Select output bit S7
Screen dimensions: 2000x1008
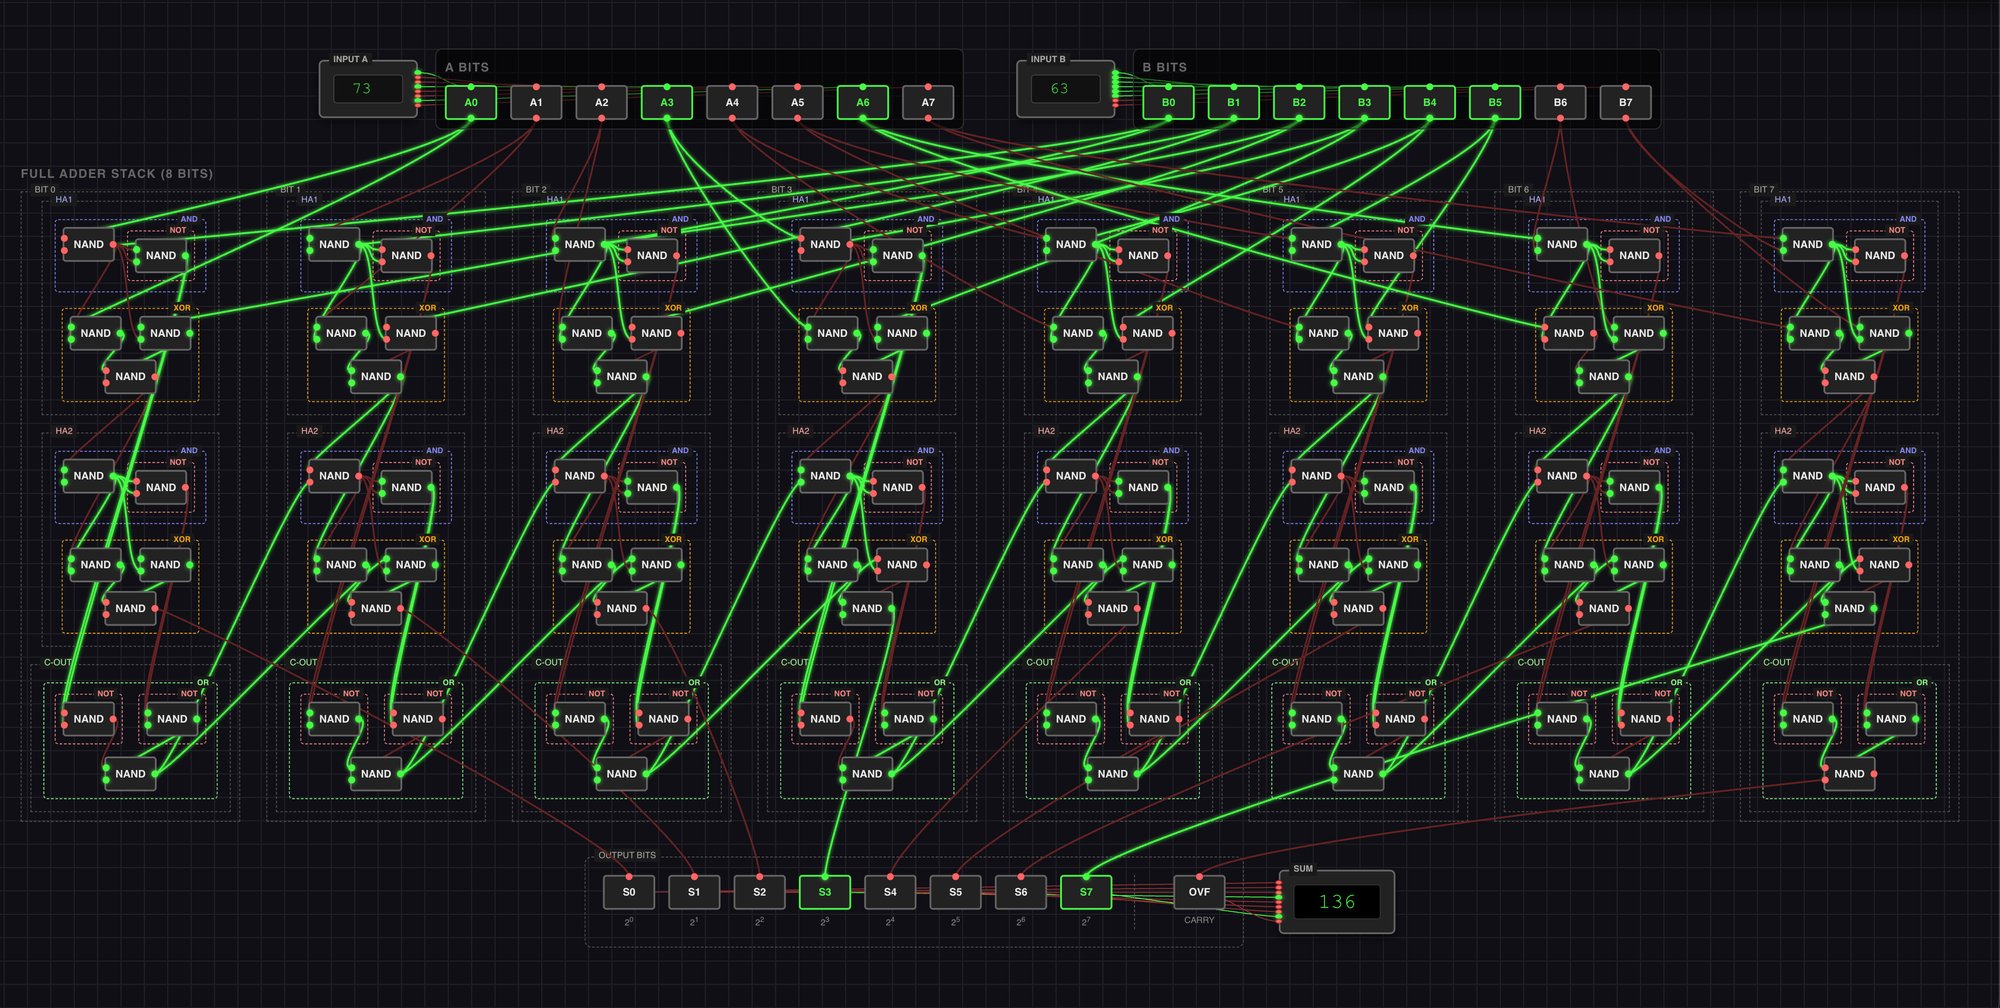coord(1085,891)
